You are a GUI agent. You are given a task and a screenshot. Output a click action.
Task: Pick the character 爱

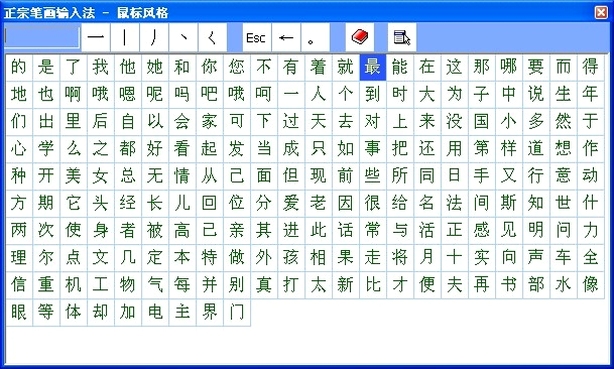pyautogui.click(x=291, y=203)
